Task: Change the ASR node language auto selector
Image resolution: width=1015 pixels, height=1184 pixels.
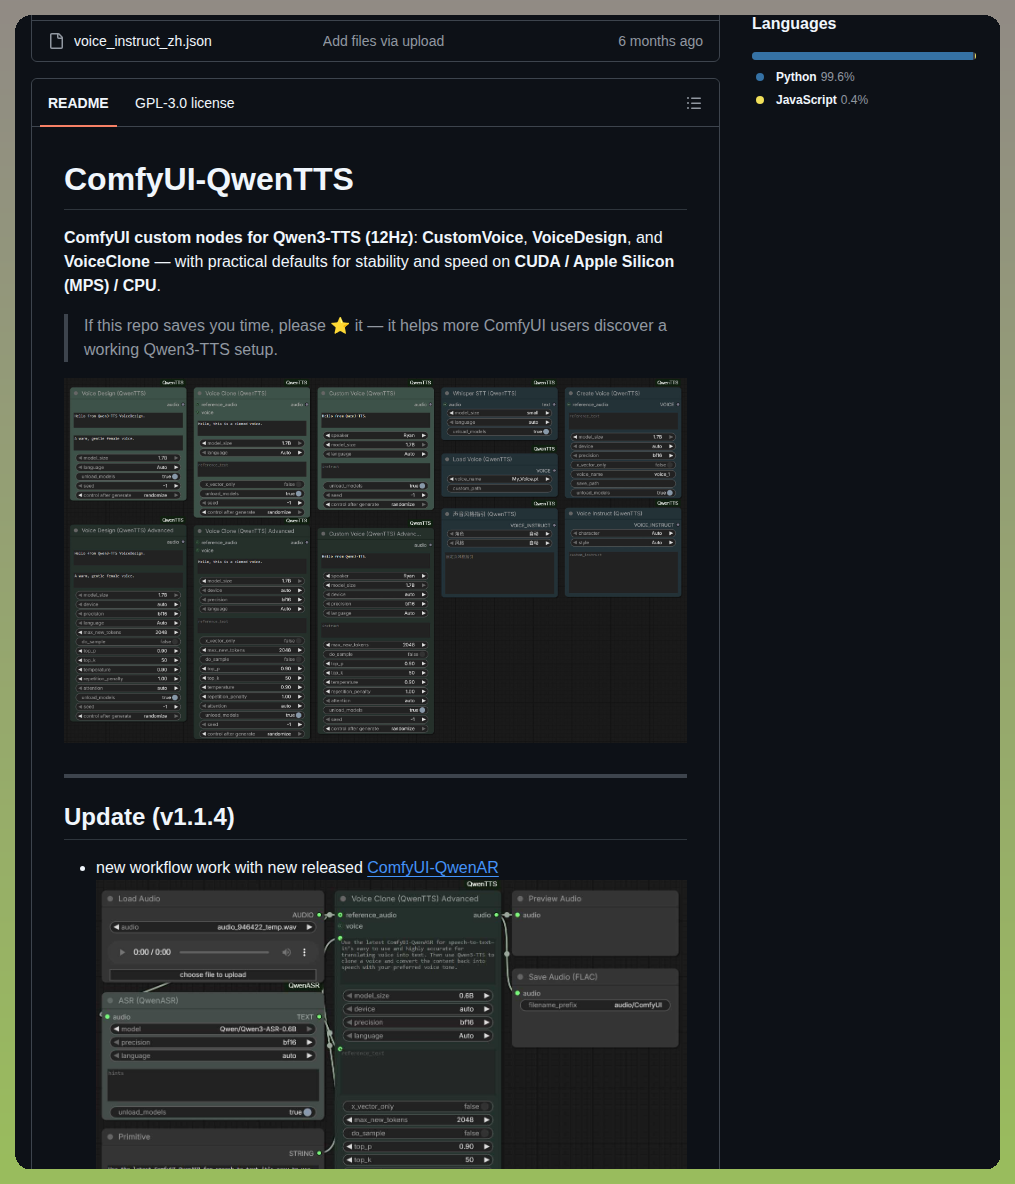Action: pyautogui.click(x=213, y=1056)
